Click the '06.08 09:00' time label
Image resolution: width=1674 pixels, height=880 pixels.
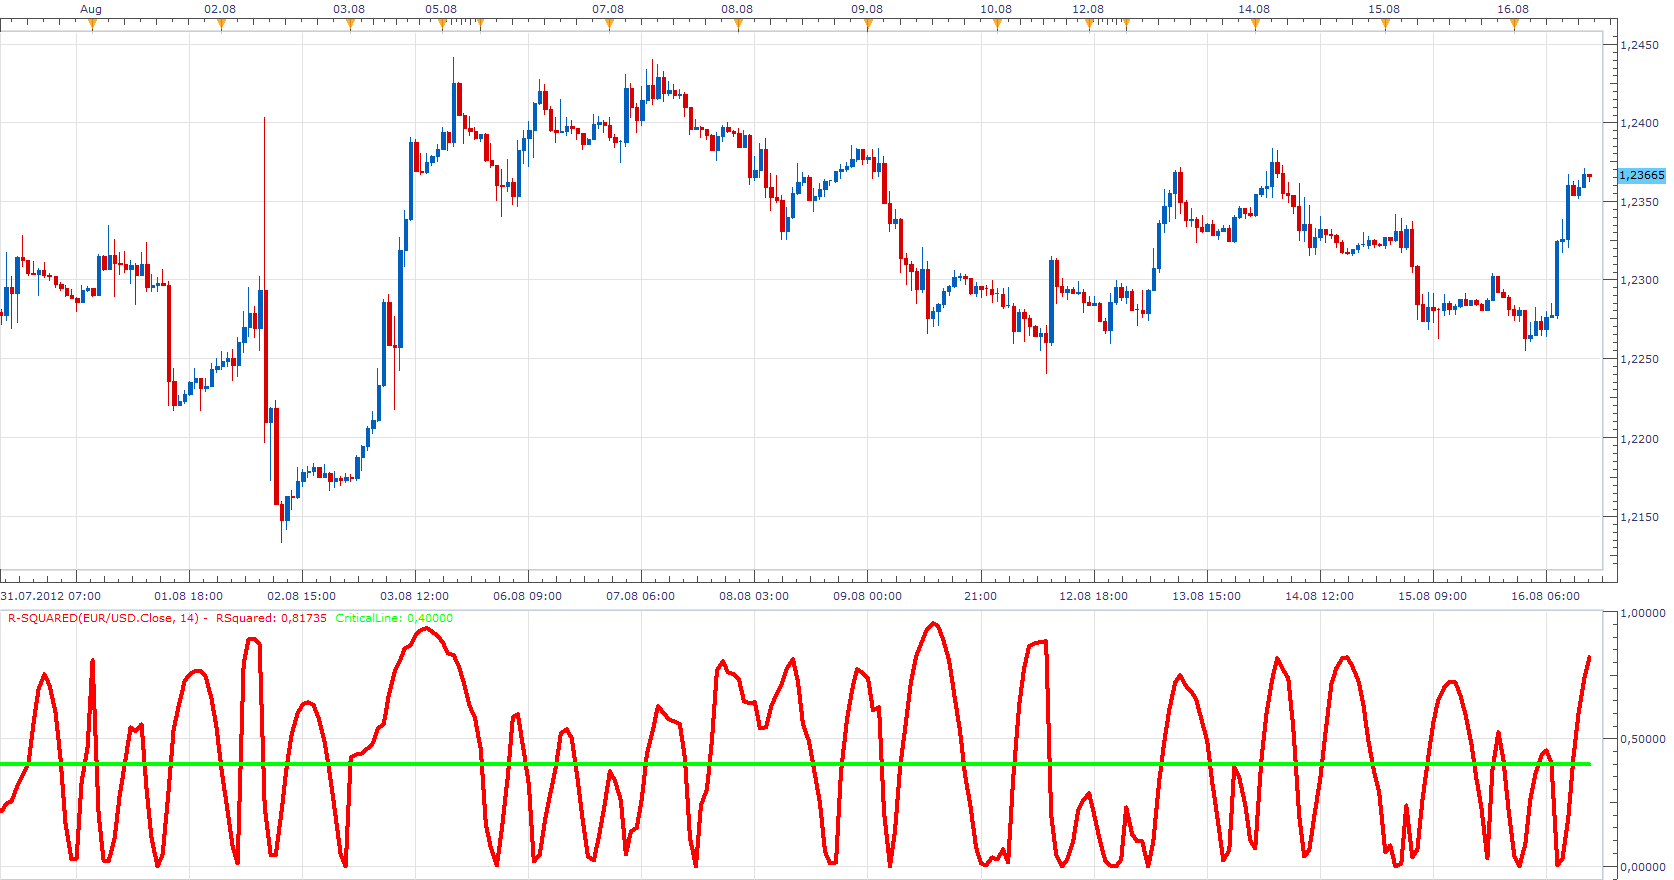coord(528,596)
